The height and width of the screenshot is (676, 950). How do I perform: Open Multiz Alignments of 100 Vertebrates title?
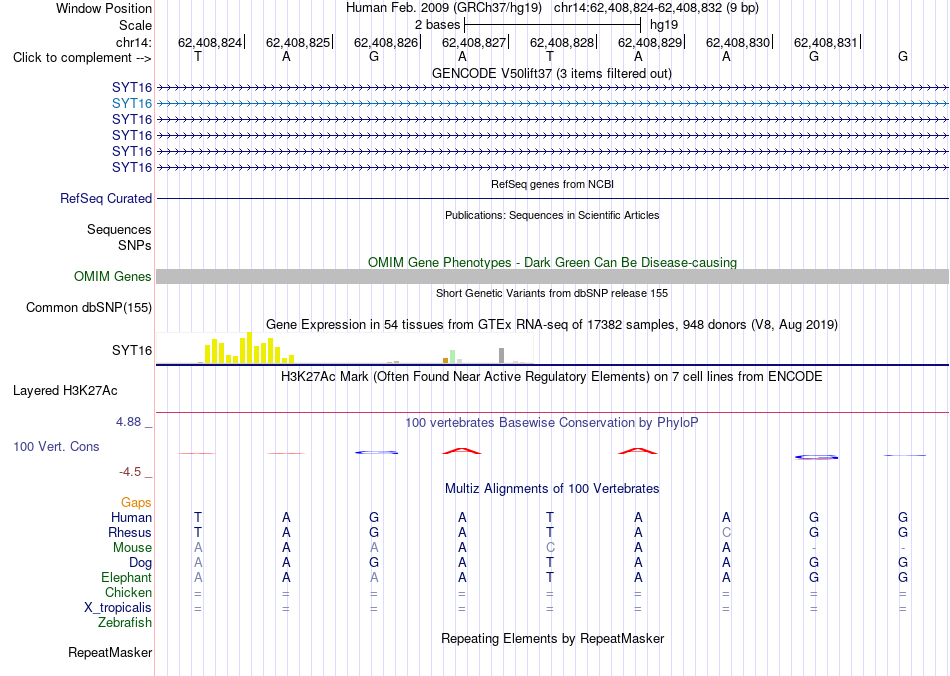(x=552, y=489)
